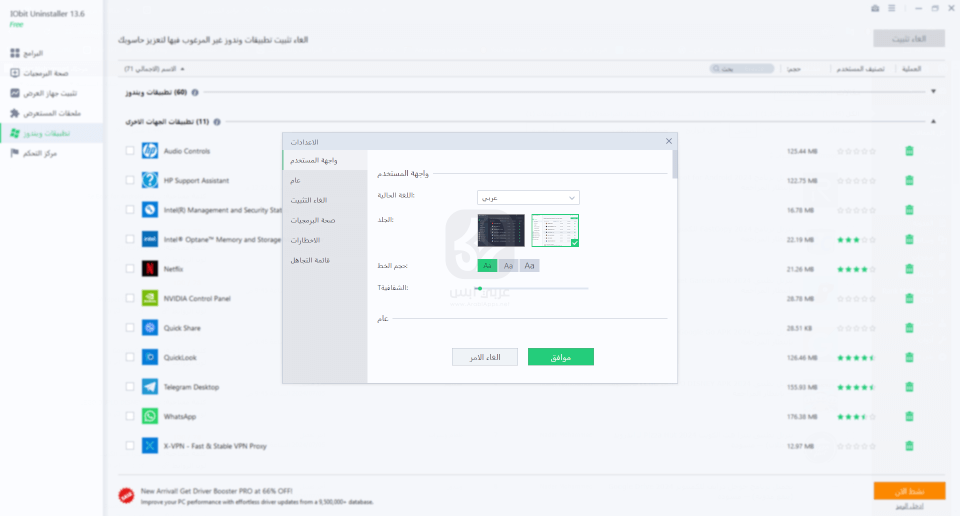Tick the Audio Controls checkbox

[x=130, y=151]
